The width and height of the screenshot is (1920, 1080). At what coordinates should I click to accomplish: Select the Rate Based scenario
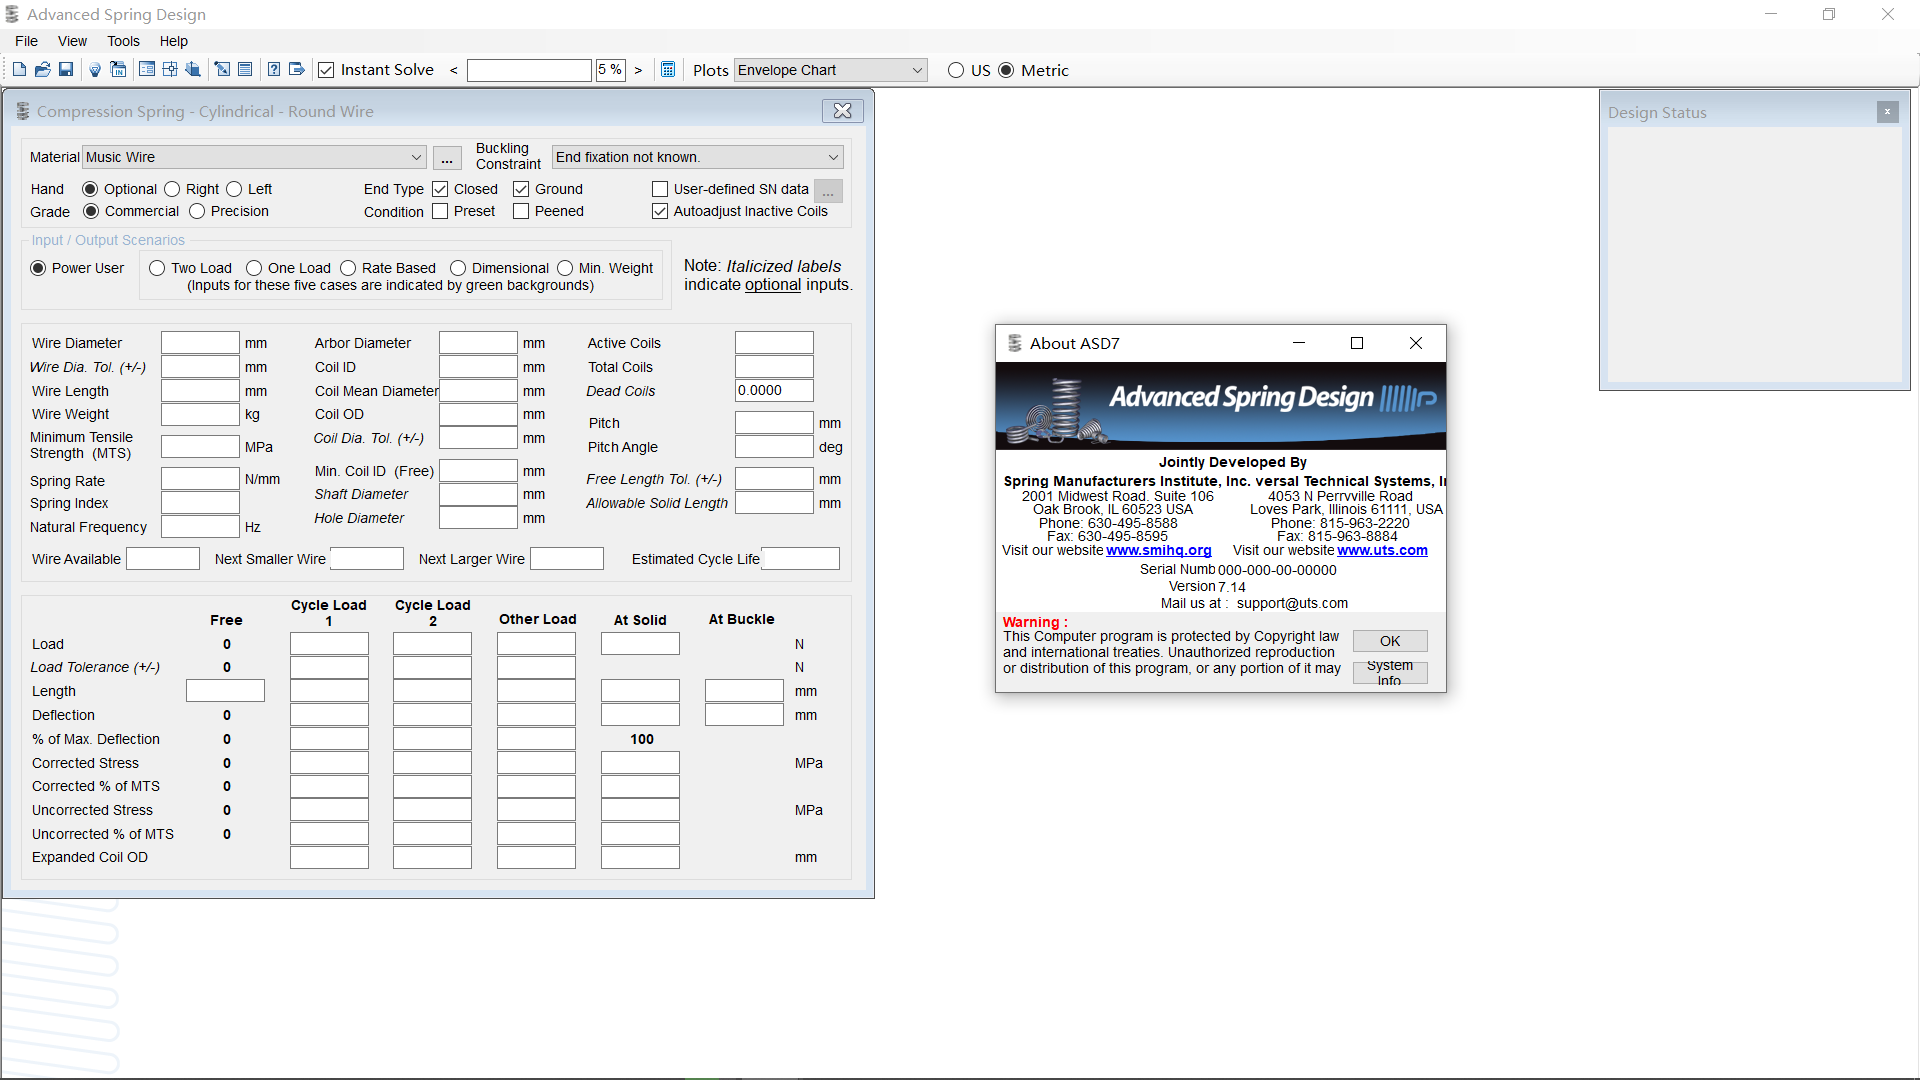(x=348, y=268)
